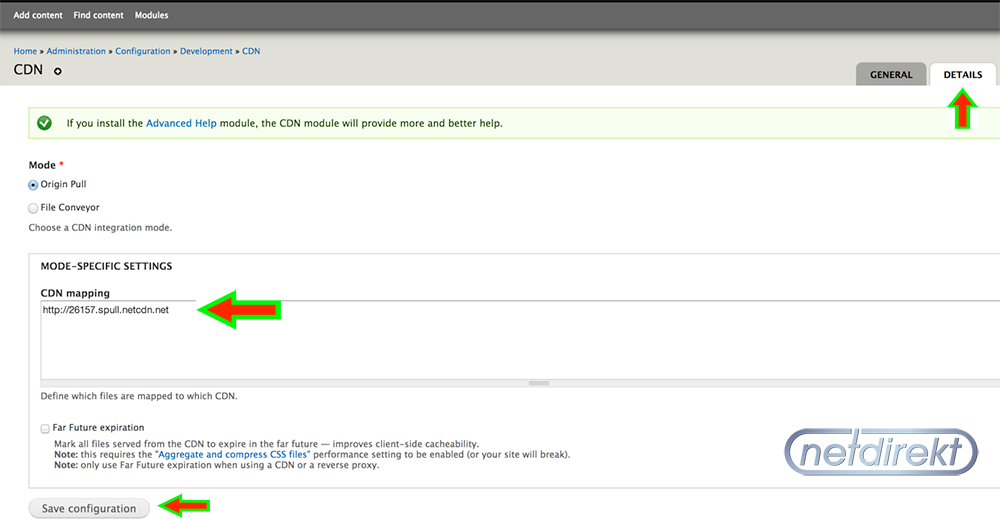Viewport: 1000px width, 520px height.
Task: Navigate to the Administration breadcrumb
Action: pyautogui.click(x=76, y=51)
